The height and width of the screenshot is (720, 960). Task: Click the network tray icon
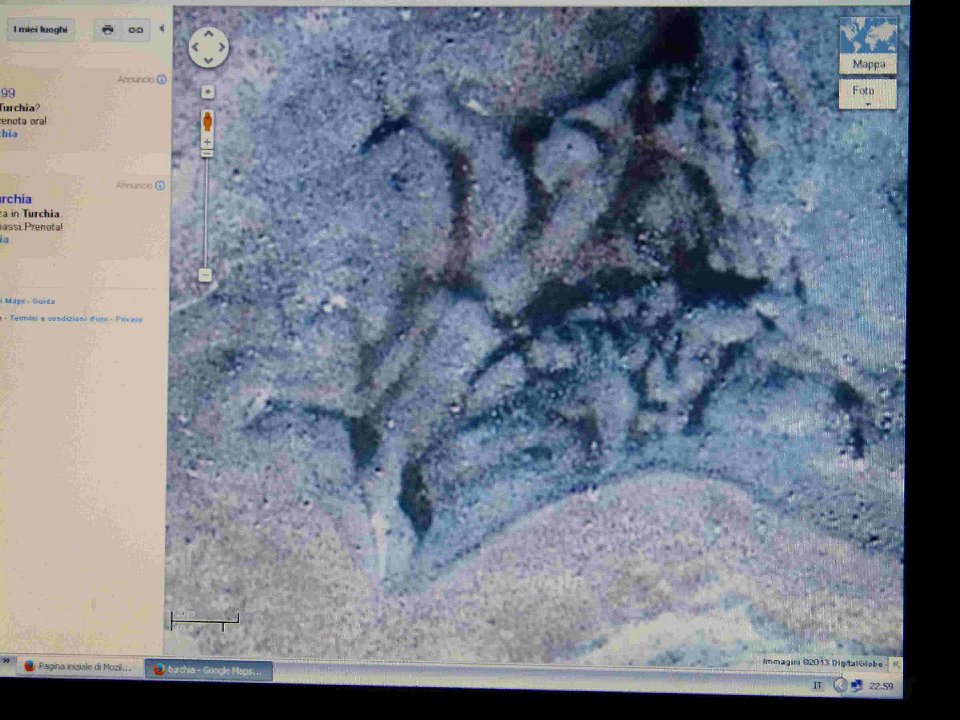[x=857, y=686]
